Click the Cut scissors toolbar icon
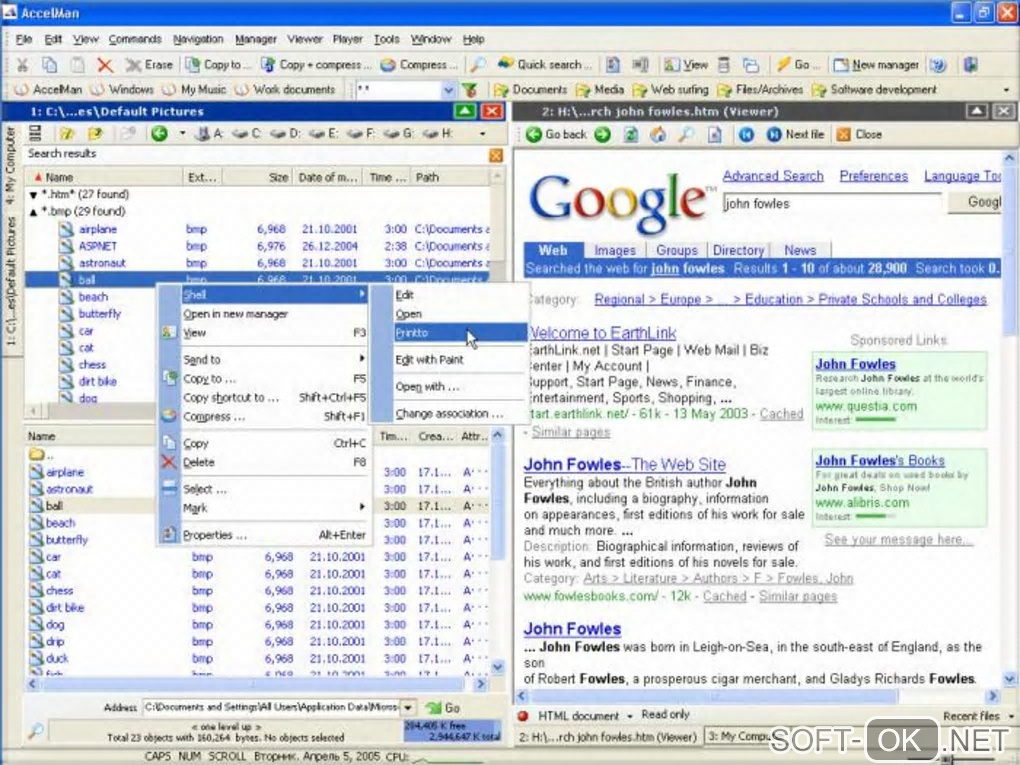1020x765 pixels. [x=22, y=64]
